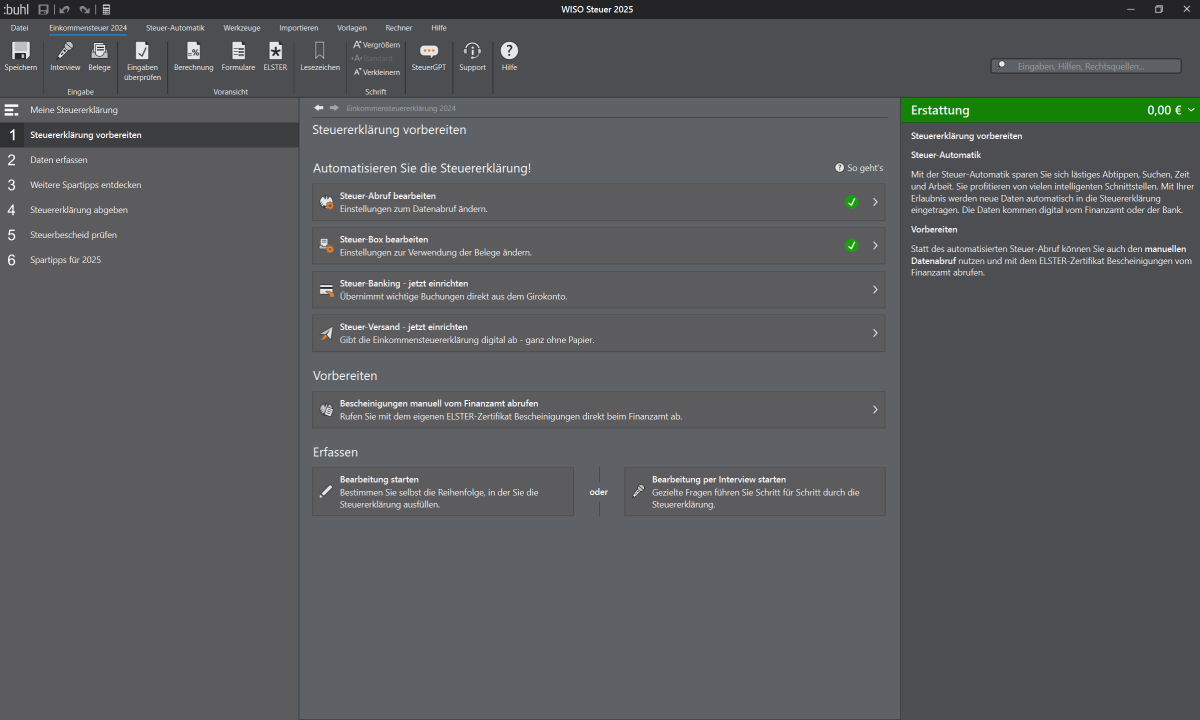Navigate forward with the right arrow
The width and height of the screenshot is (1200, 720).
[x=334, y=108]
